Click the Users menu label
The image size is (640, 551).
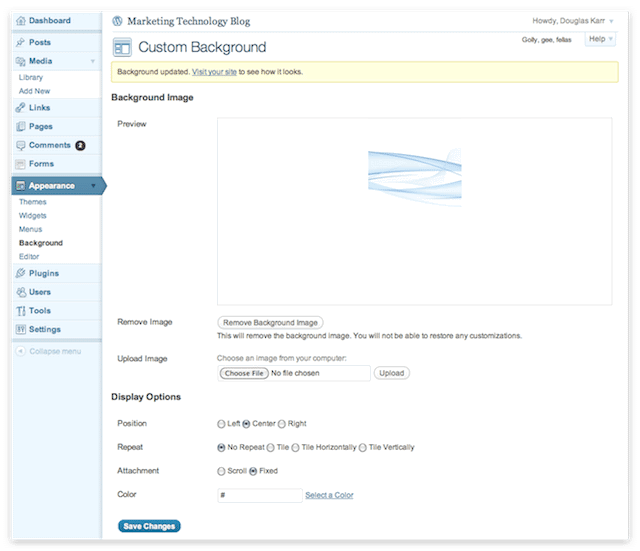(40, 292)
